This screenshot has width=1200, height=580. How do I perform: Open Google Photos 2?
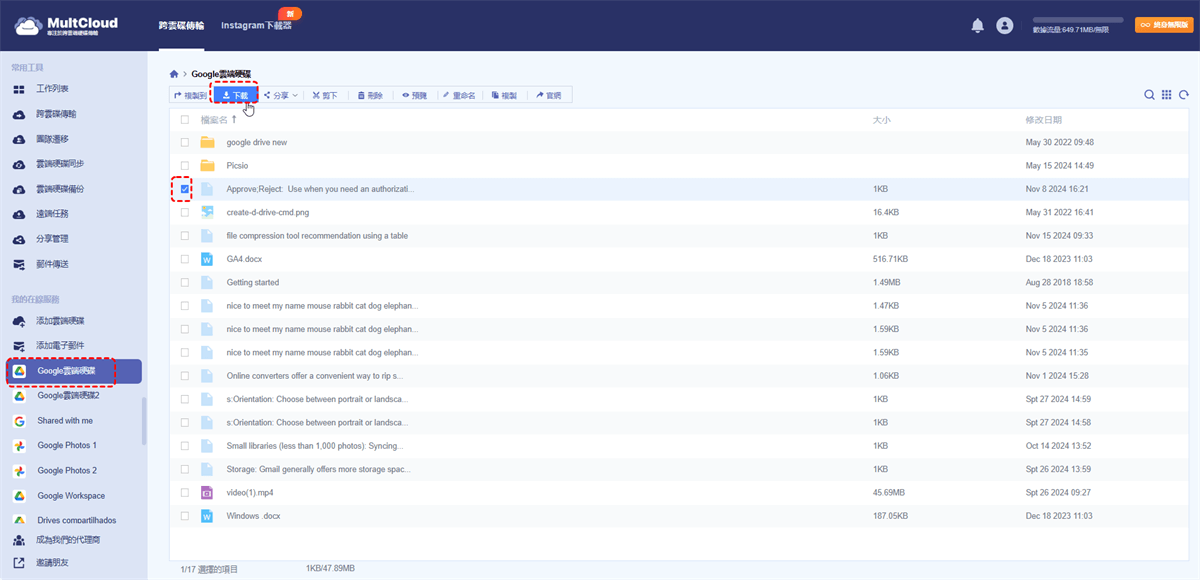67,470
